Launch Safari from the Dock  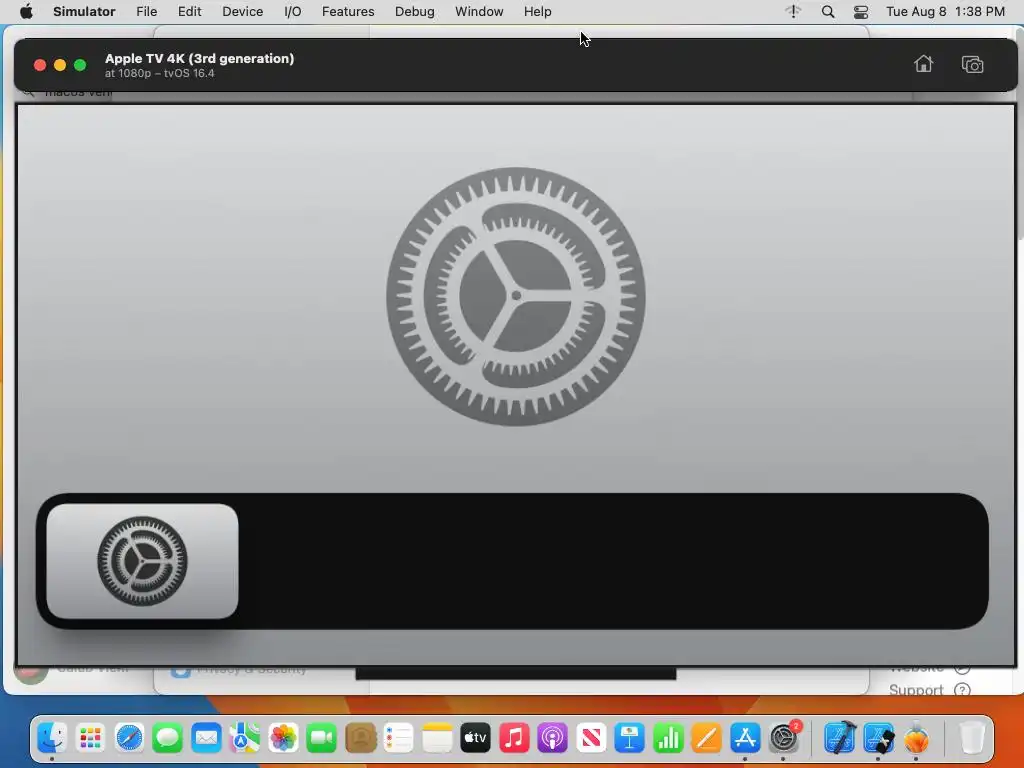[x=129, y=738]
